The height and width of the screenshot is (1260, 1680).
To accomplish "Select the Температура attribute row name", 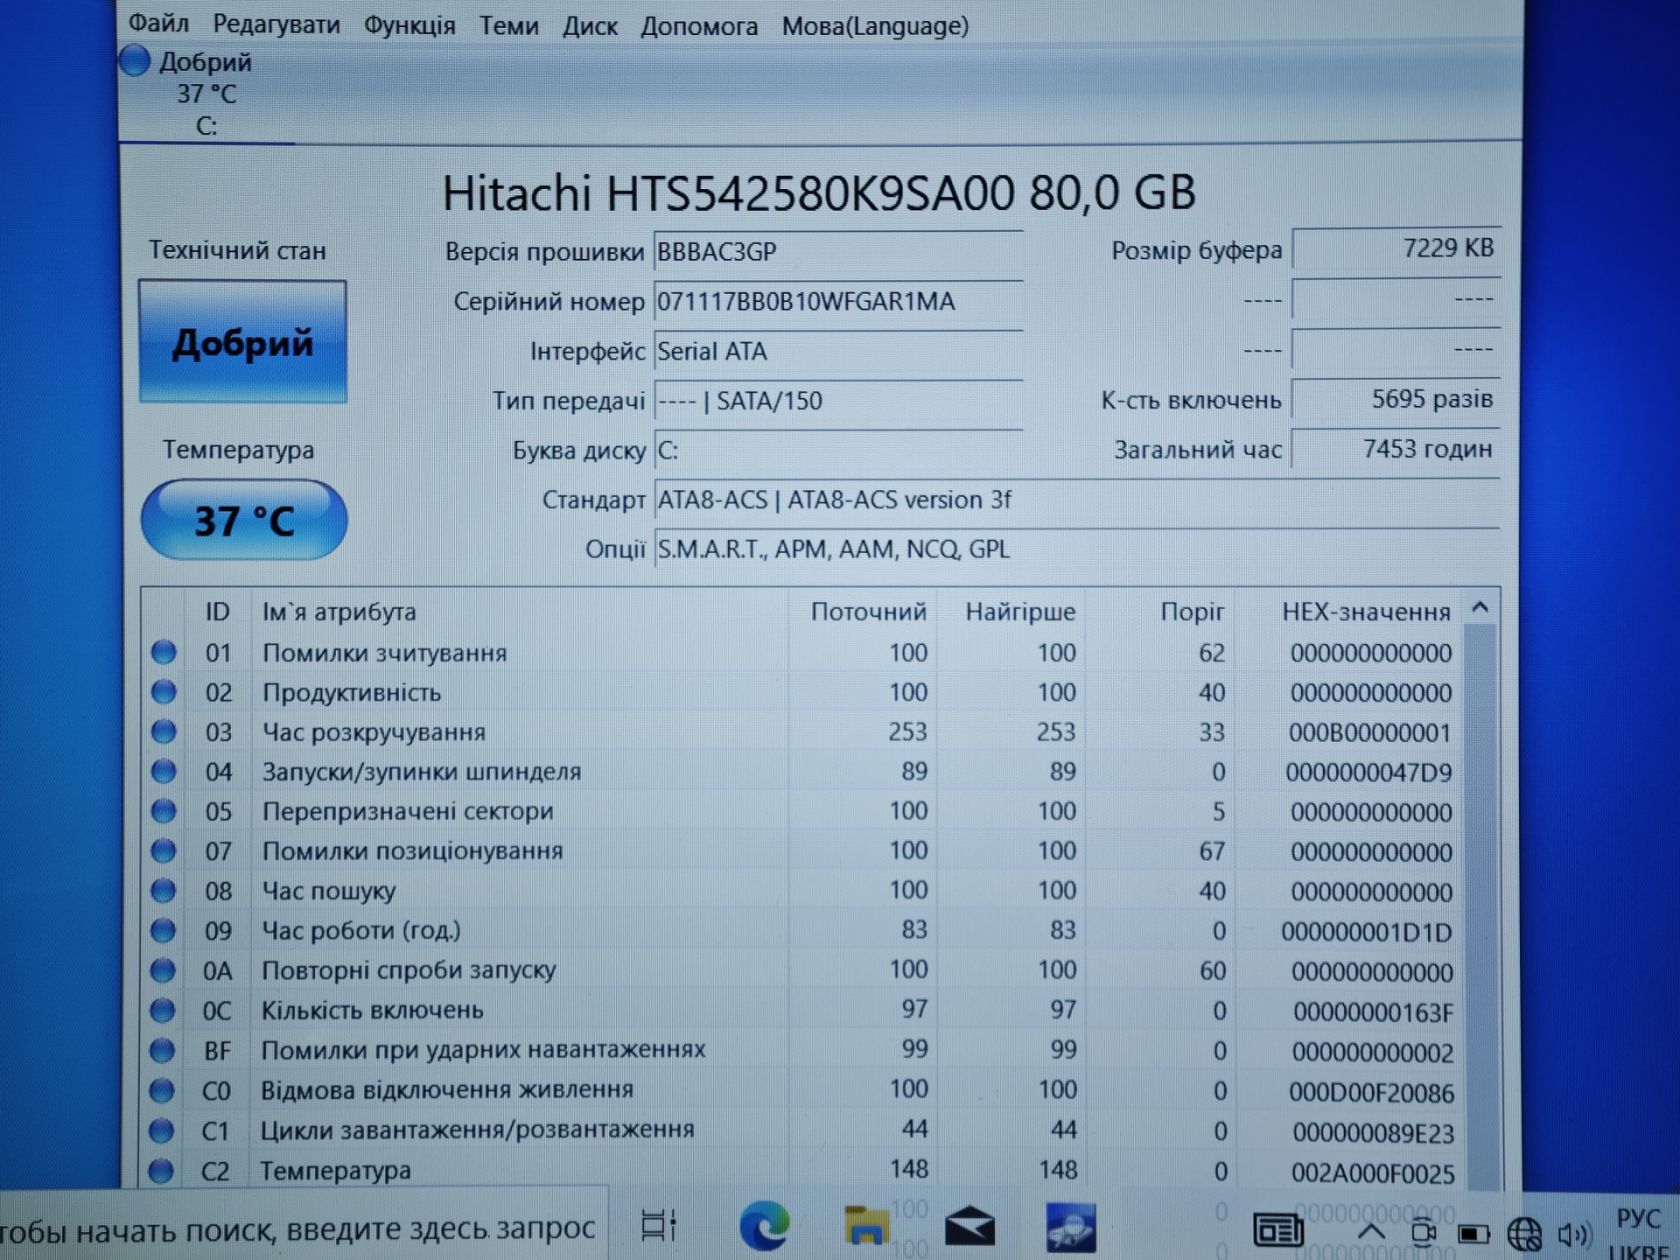I will coord(335,1170).
